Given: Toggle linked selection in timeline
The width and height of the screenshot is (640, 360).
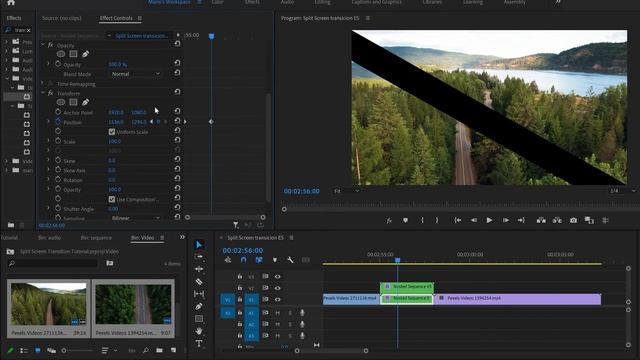Looking at the screenshot, I should 259,260.
